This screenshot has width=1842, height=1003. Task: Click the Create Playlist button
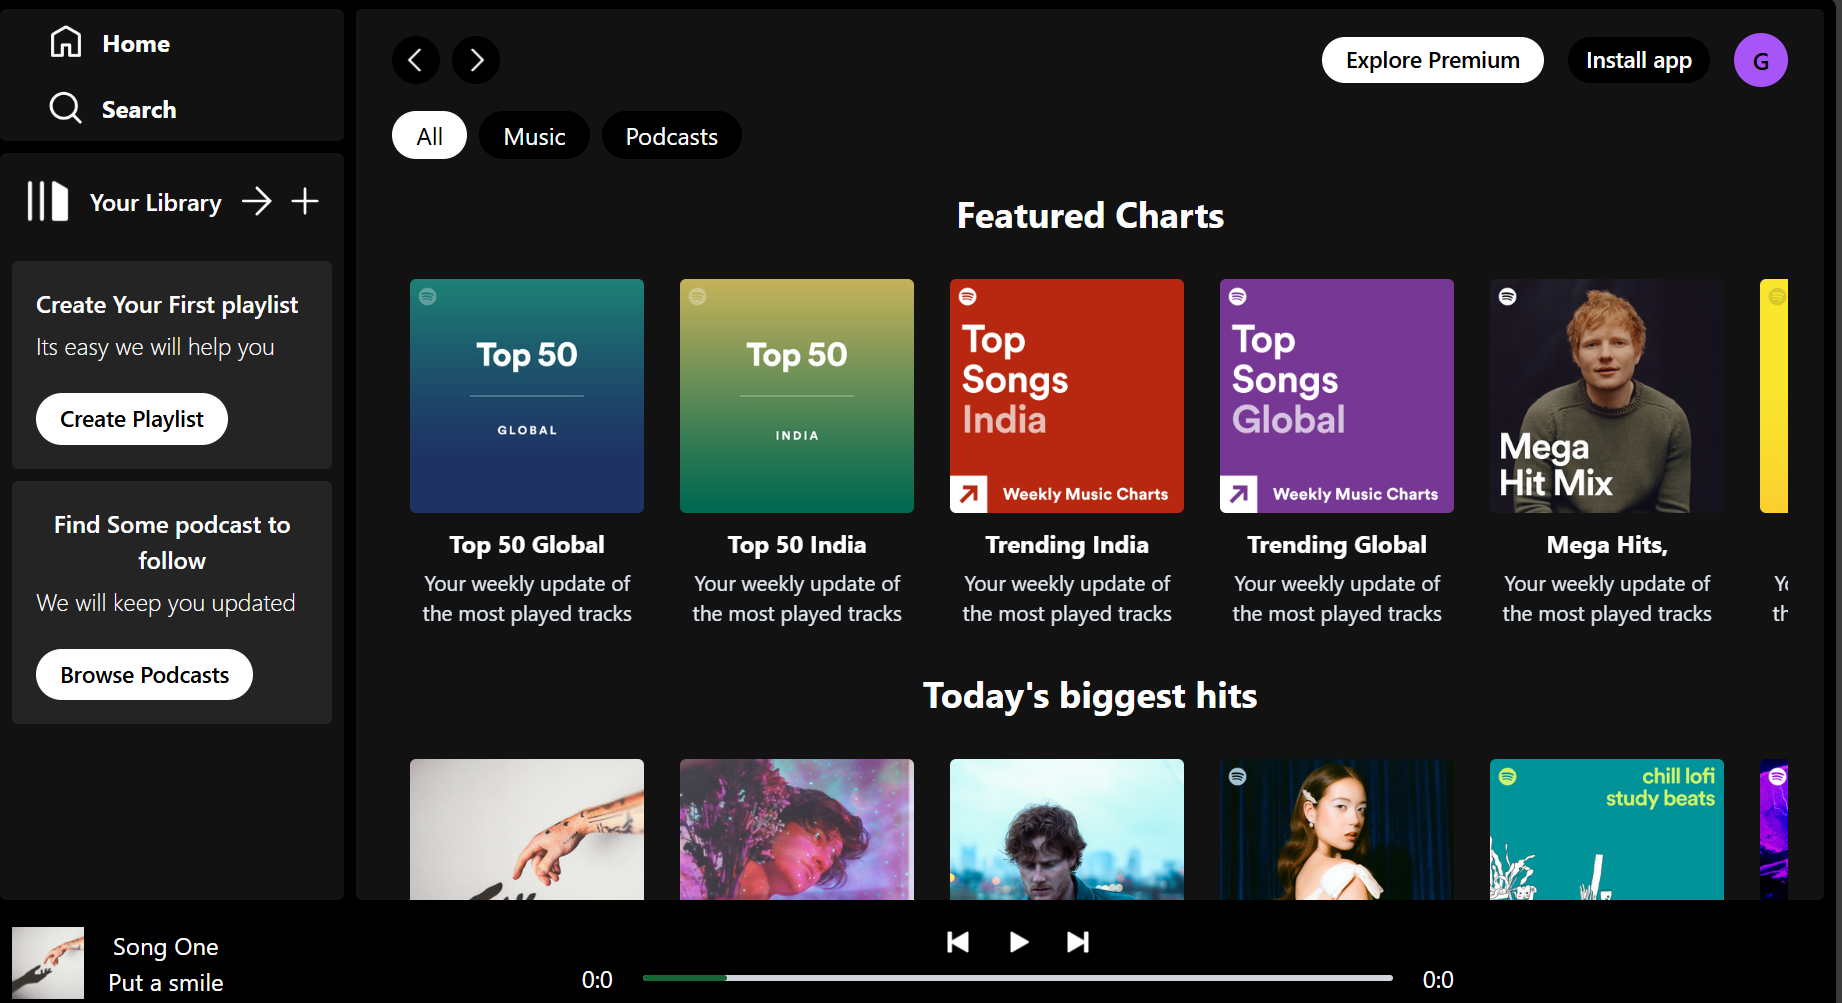132,419
